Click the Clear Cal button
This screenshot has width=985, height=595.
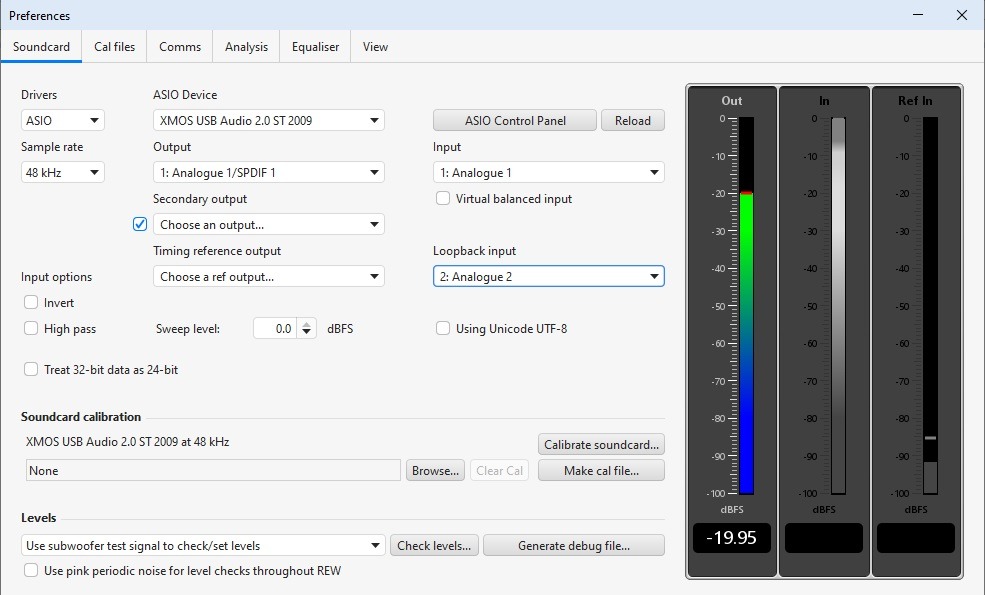pos(499,471)
